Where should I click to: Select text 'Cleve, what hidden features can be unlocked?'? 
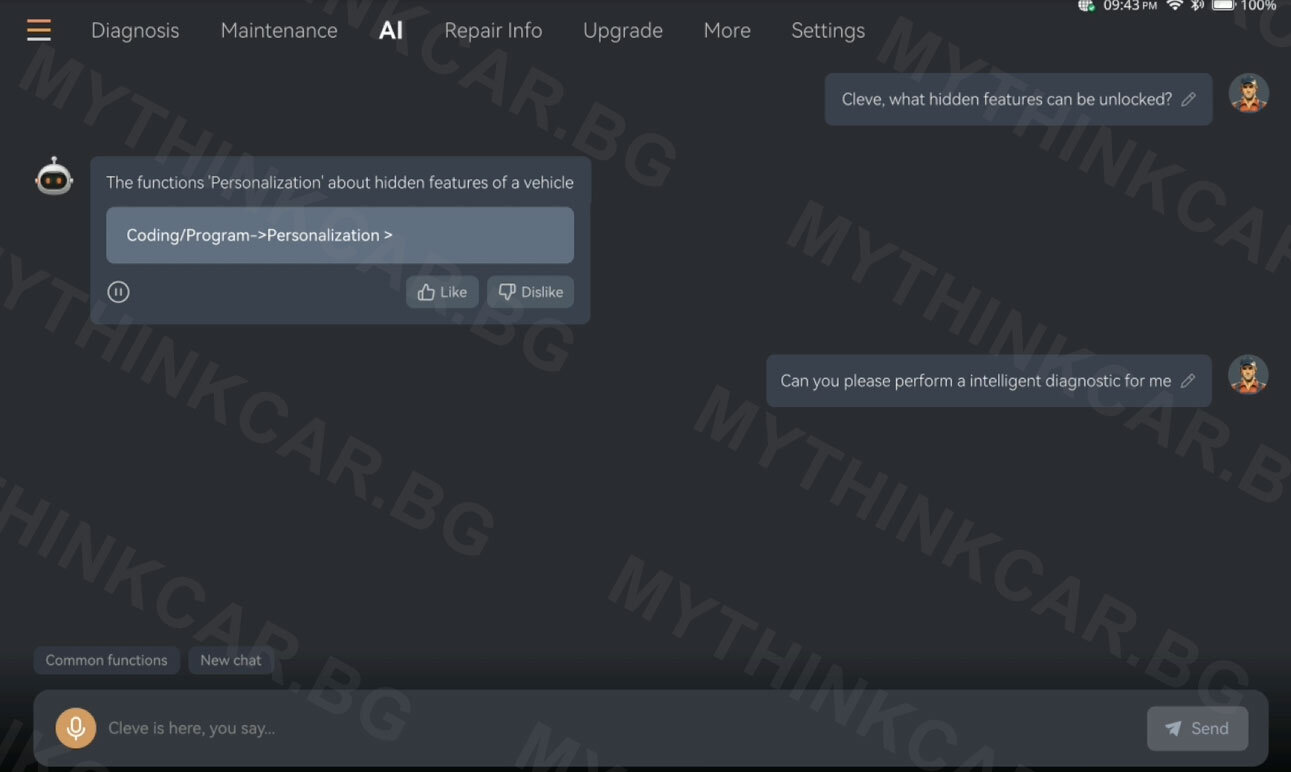(1007, 99)
